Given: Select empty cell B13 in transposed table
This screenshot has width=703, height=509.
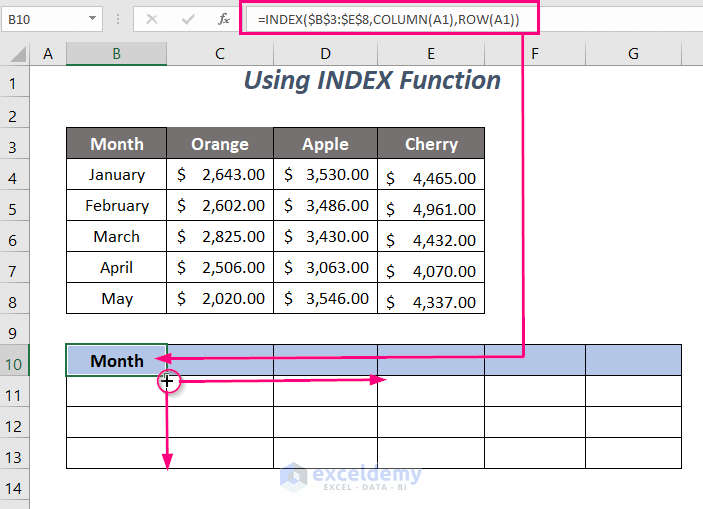Looking at the screenshot, I should click(x=117, y=453).
